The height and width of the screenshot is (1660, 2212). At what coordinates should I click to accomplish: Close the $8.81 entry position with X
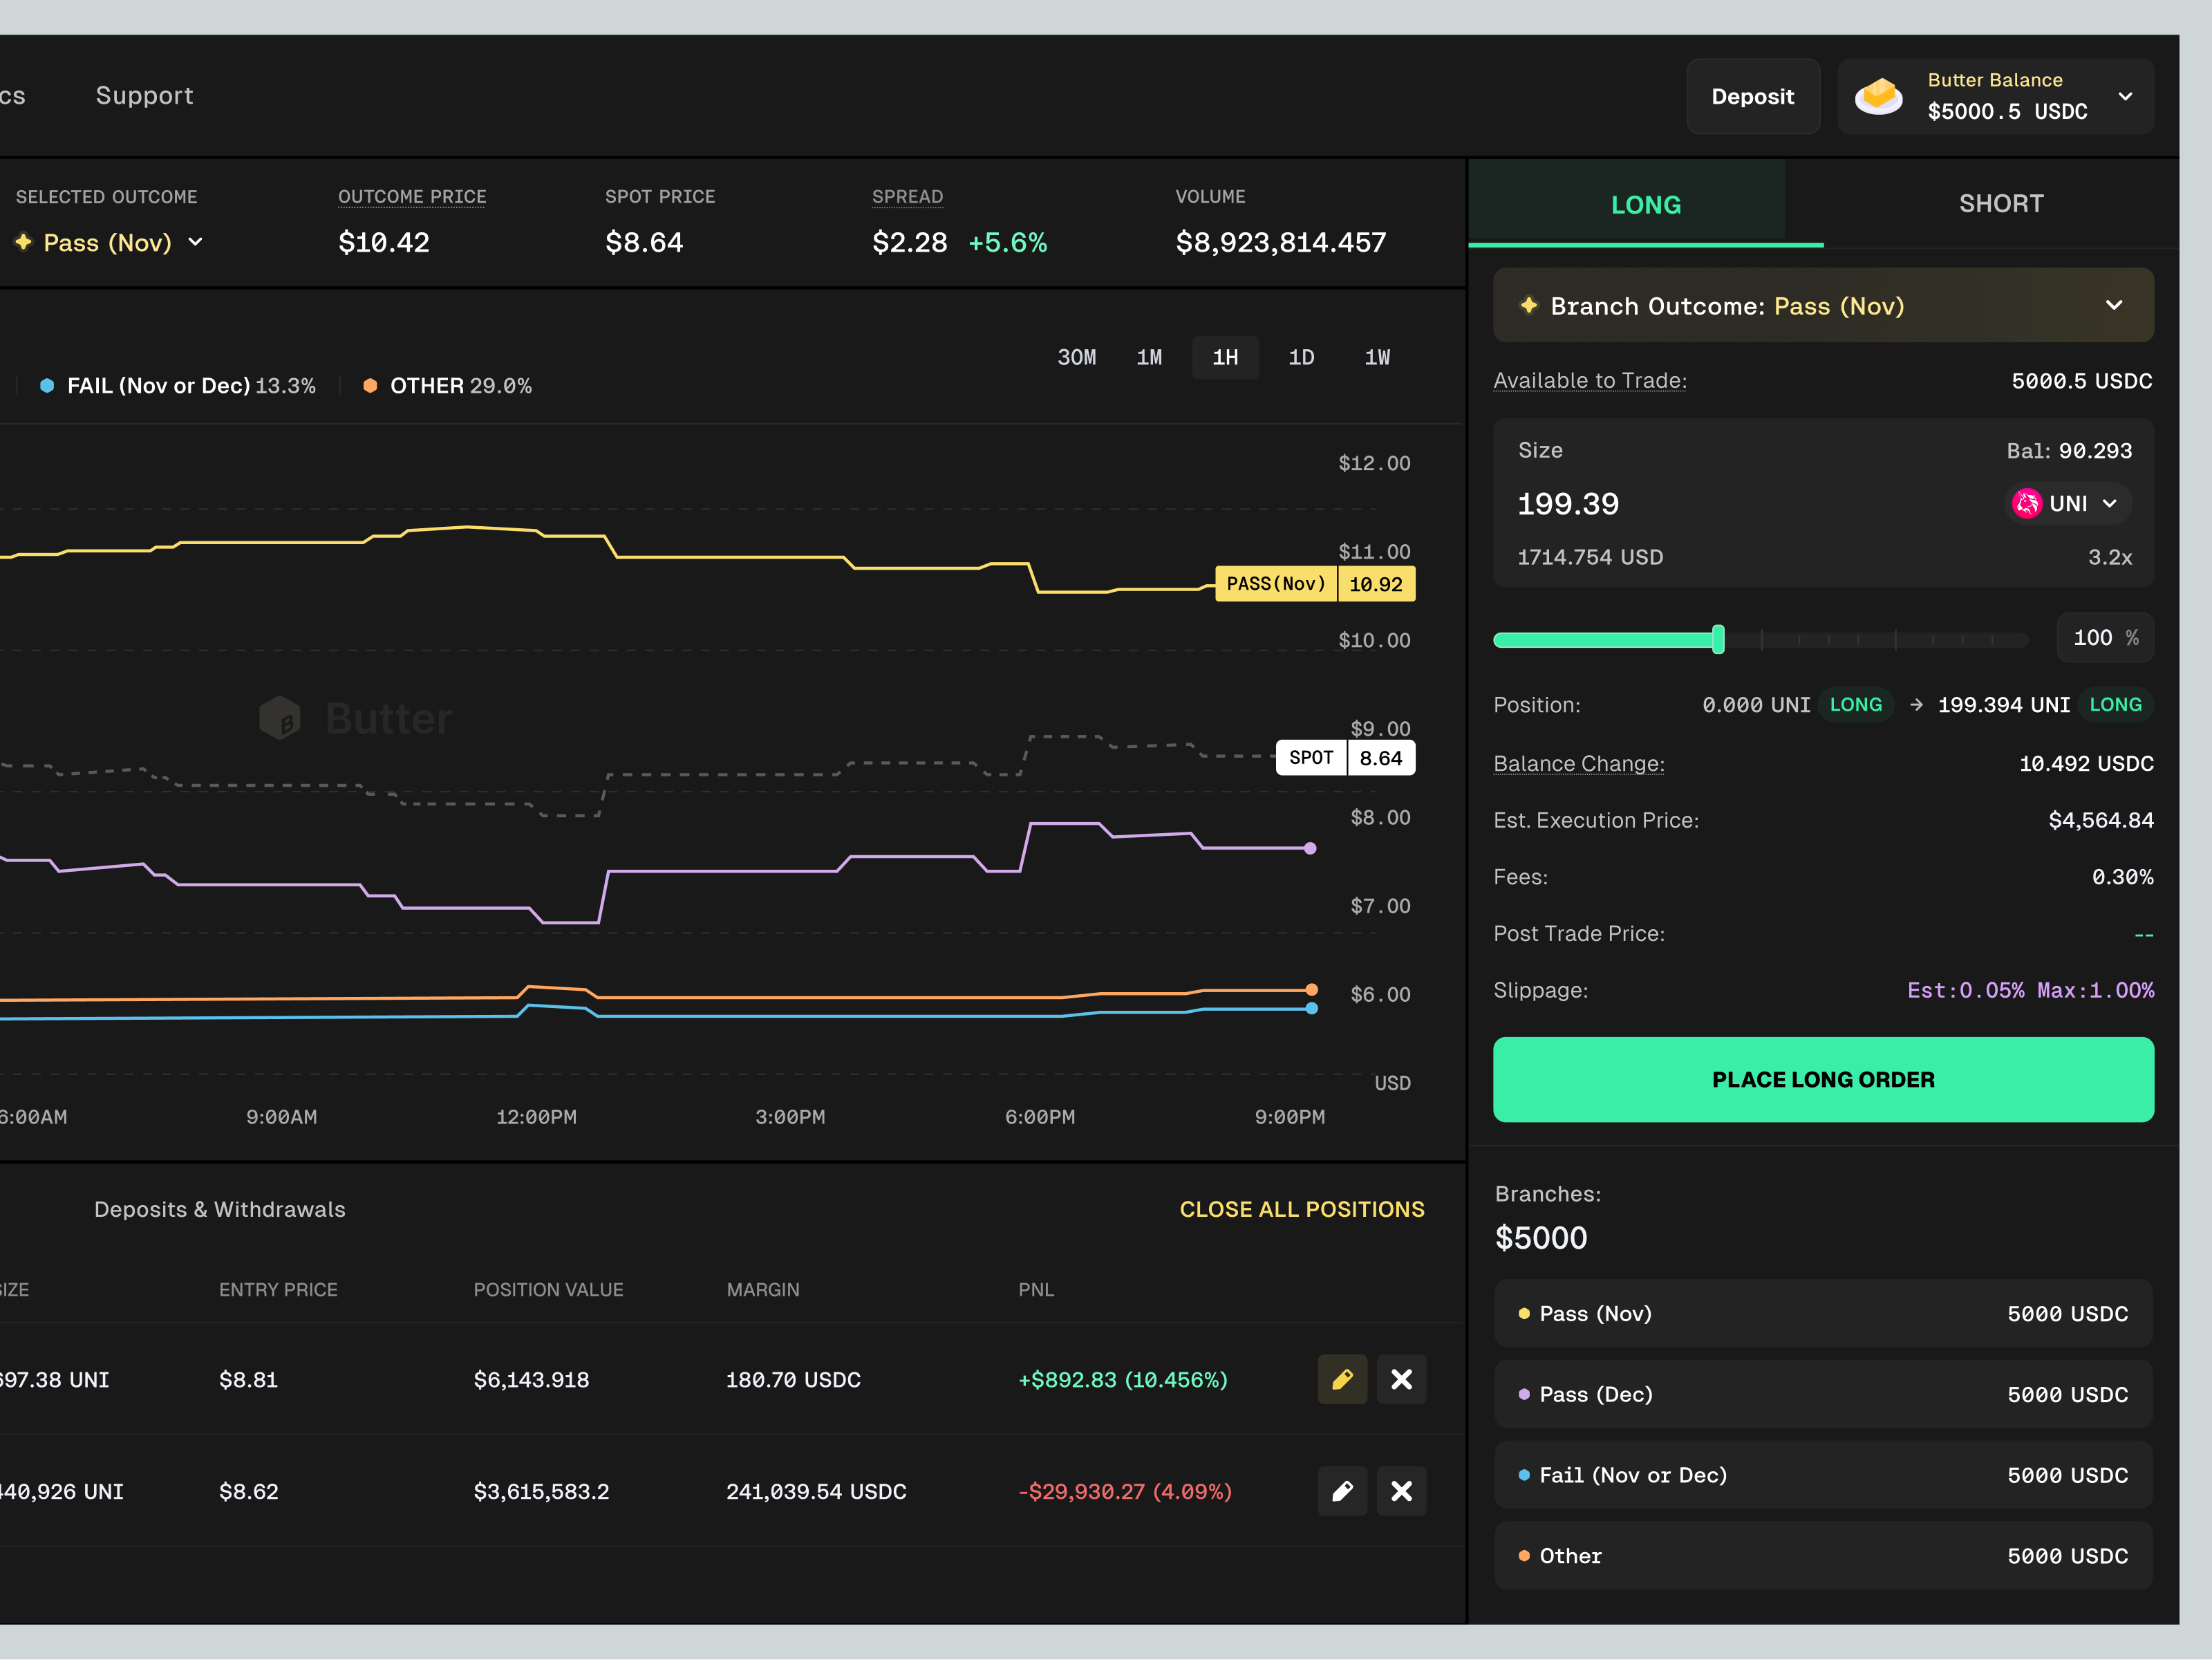coord(1401,1379)
